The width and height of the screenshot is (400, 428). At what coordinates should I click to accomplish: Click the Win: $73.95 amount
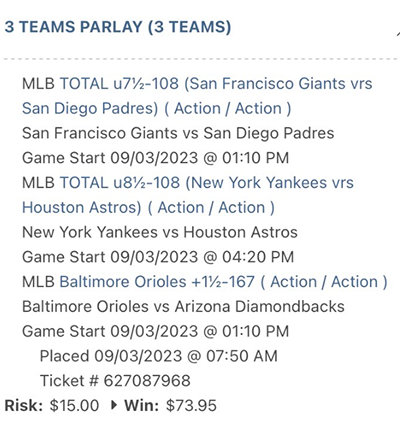point(191,406)
